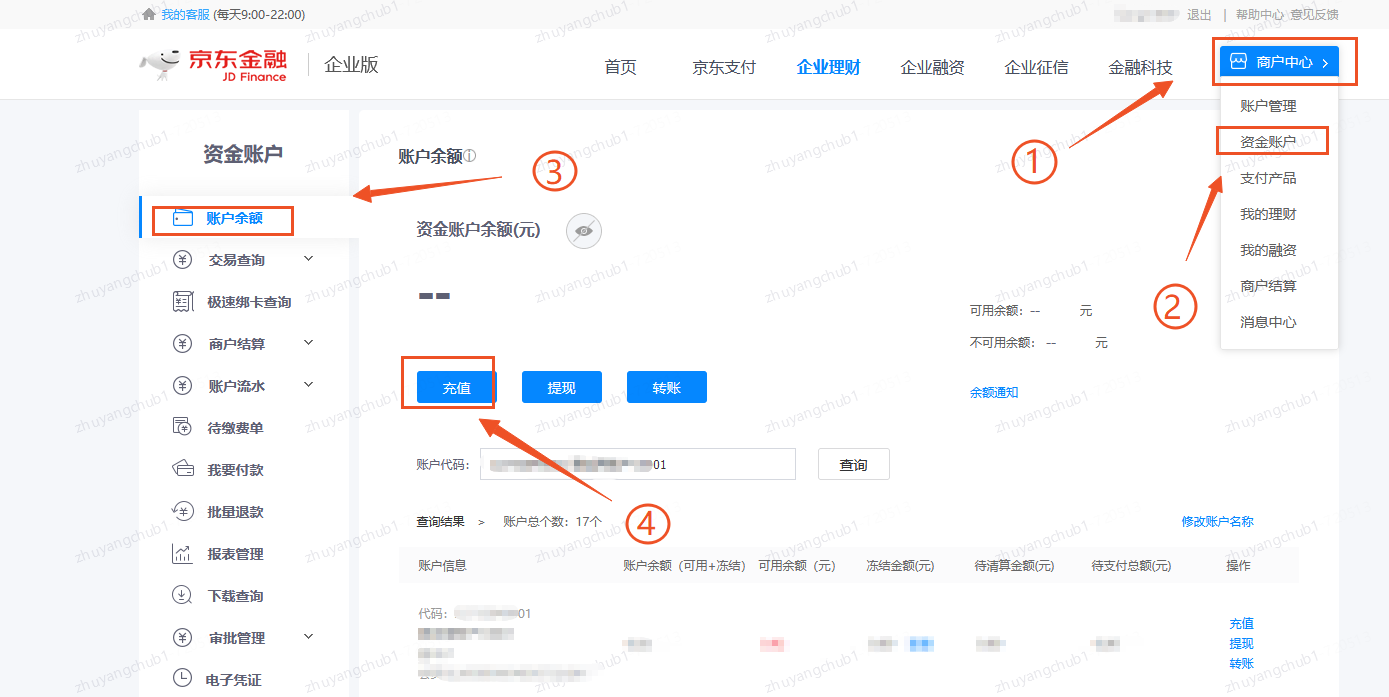Click the 下载查询 sidebar icon

click(183, 595)
